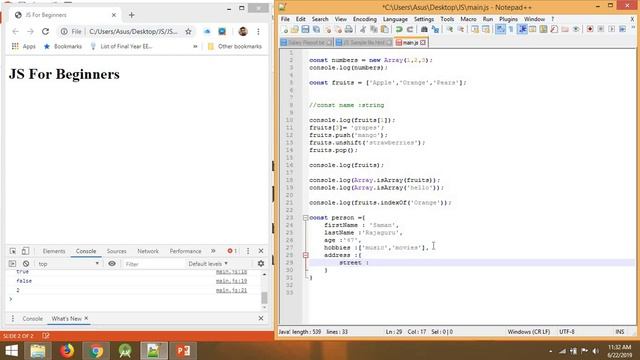Viewport: 640px width, 360px height.
Task: Open Firefox from the Windows taskbar
Action: coord(67,351)
